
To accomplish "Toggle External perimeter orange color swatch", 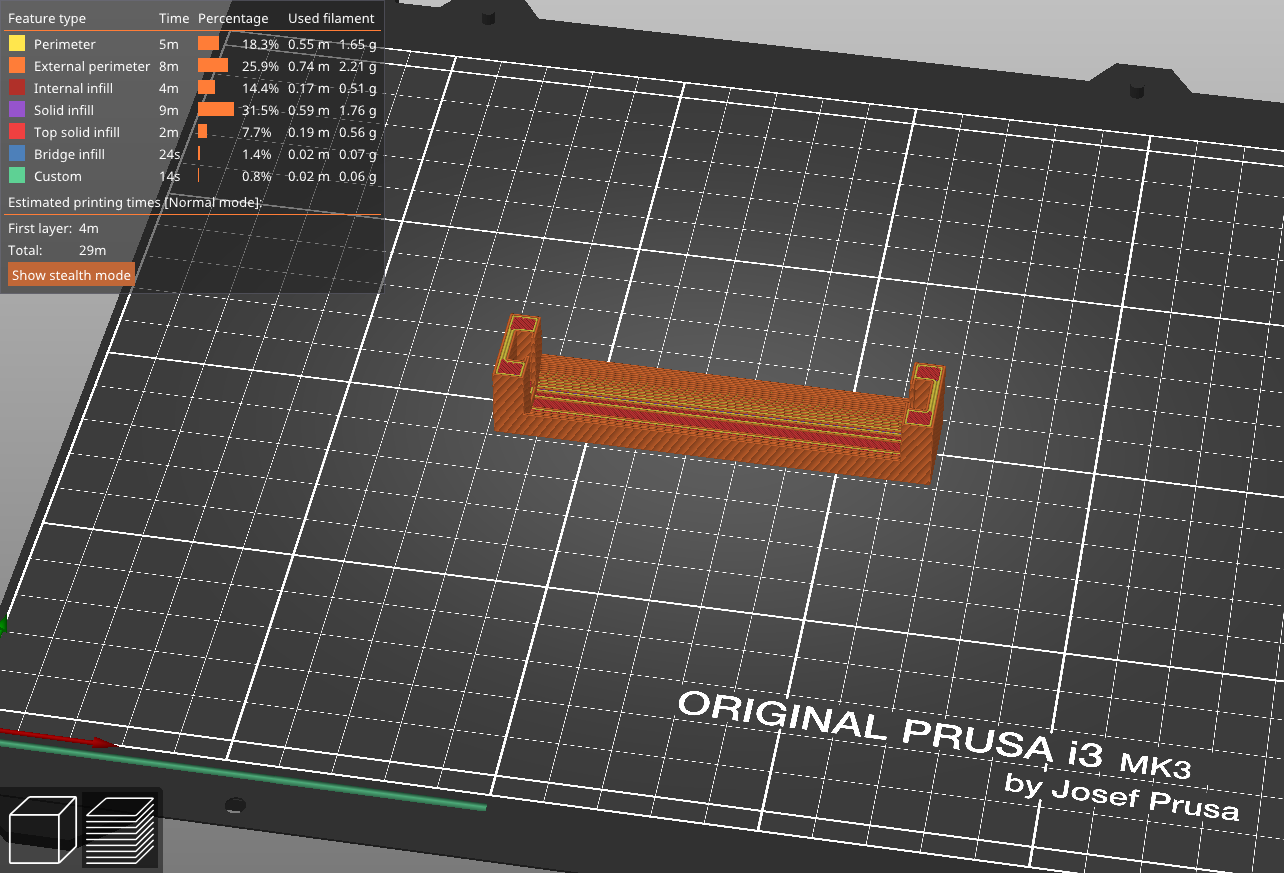I will [17, 66].
